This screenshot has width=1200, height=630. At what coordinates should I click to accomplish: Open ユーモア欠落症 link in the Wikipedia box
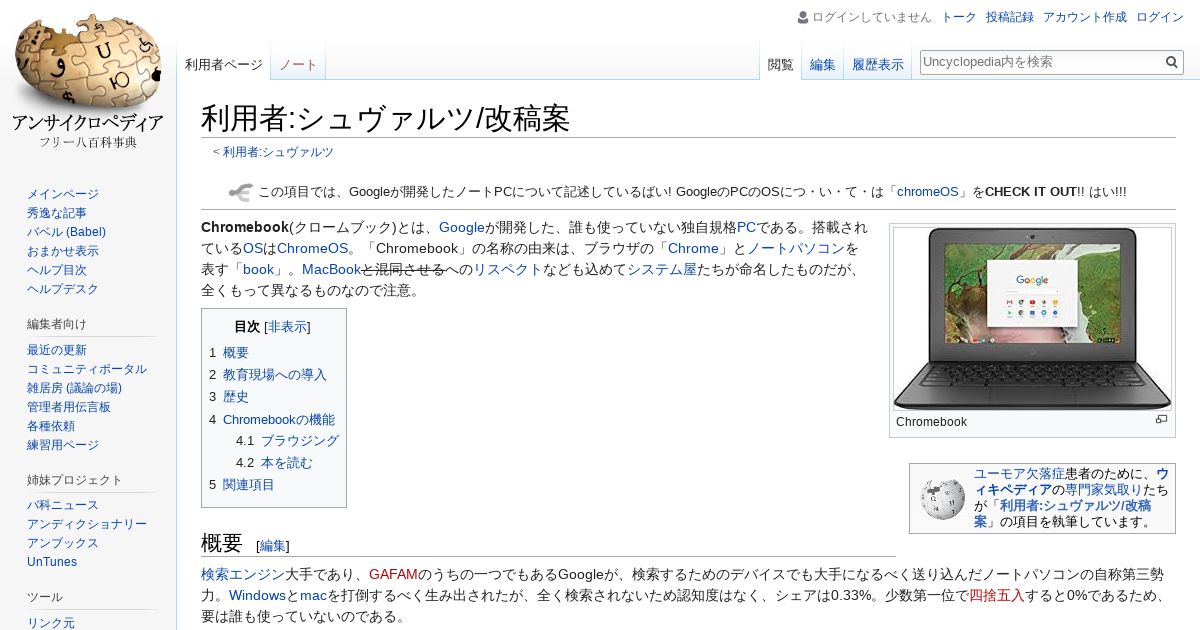1019,473
